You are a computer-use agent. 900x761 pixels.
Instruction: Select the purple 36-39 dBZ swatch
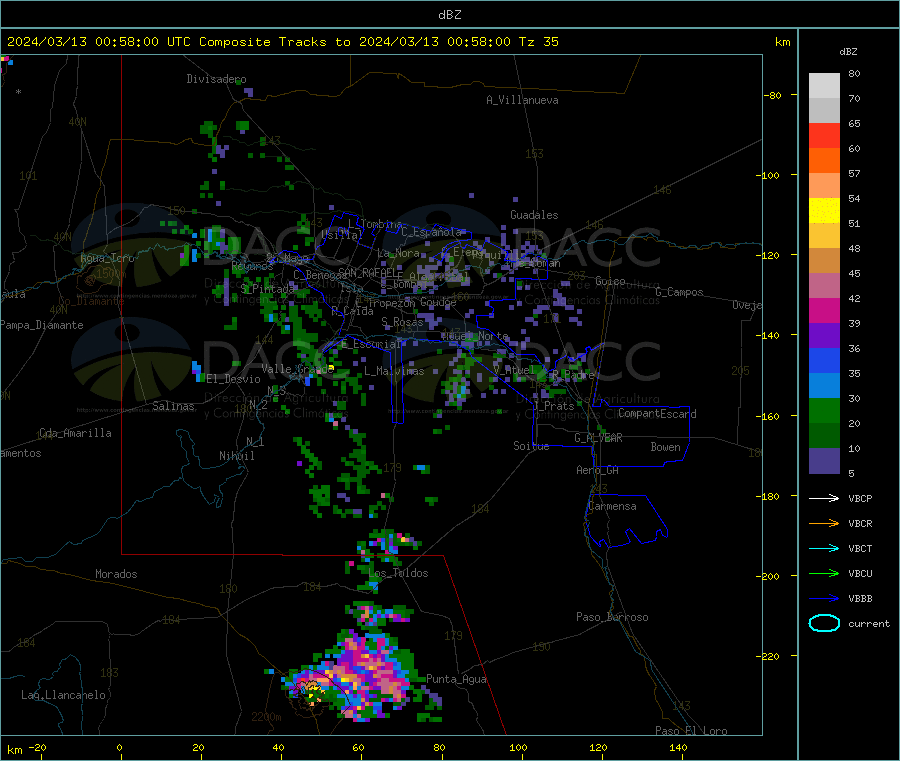824,336
